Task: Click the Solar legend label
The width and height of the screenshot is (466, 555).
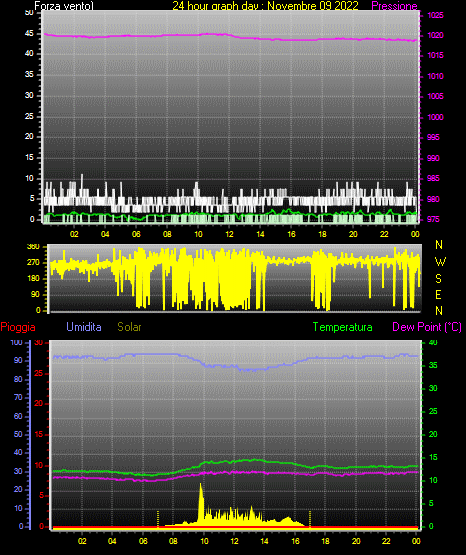Action: (129, 327)
